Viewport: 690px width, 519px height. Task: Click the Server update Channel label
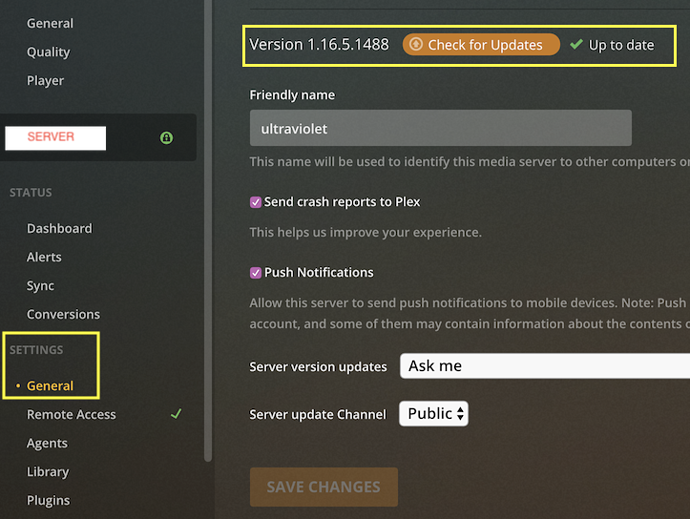318,414
